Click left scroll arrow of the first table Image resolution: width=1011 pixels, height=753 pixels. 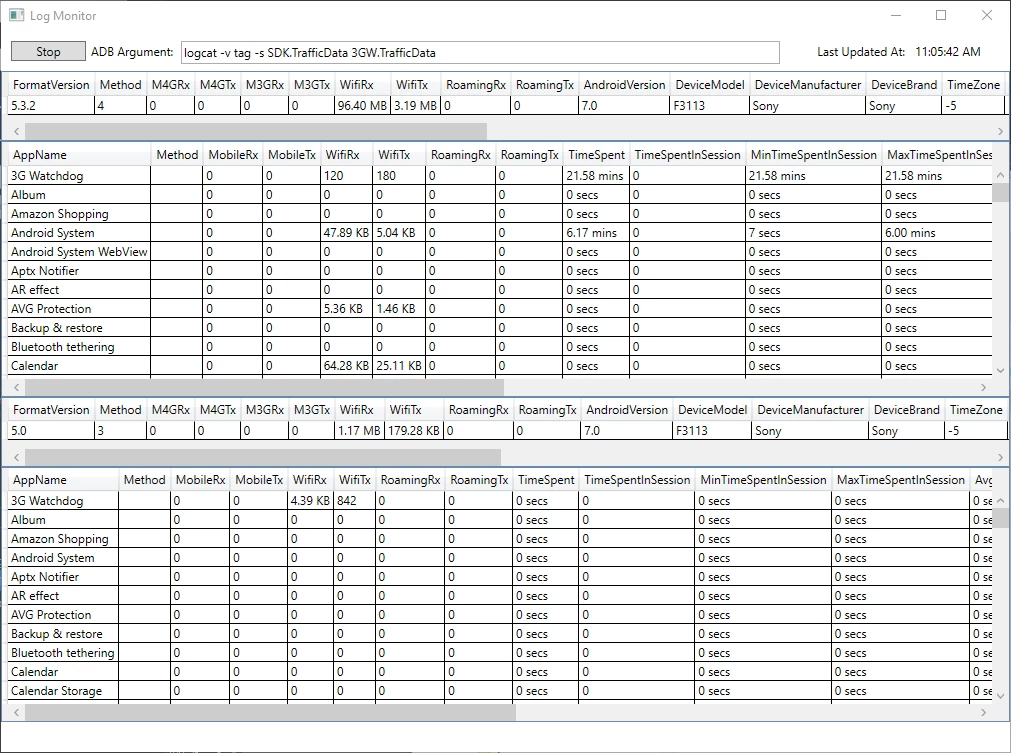tap(17, 132)
